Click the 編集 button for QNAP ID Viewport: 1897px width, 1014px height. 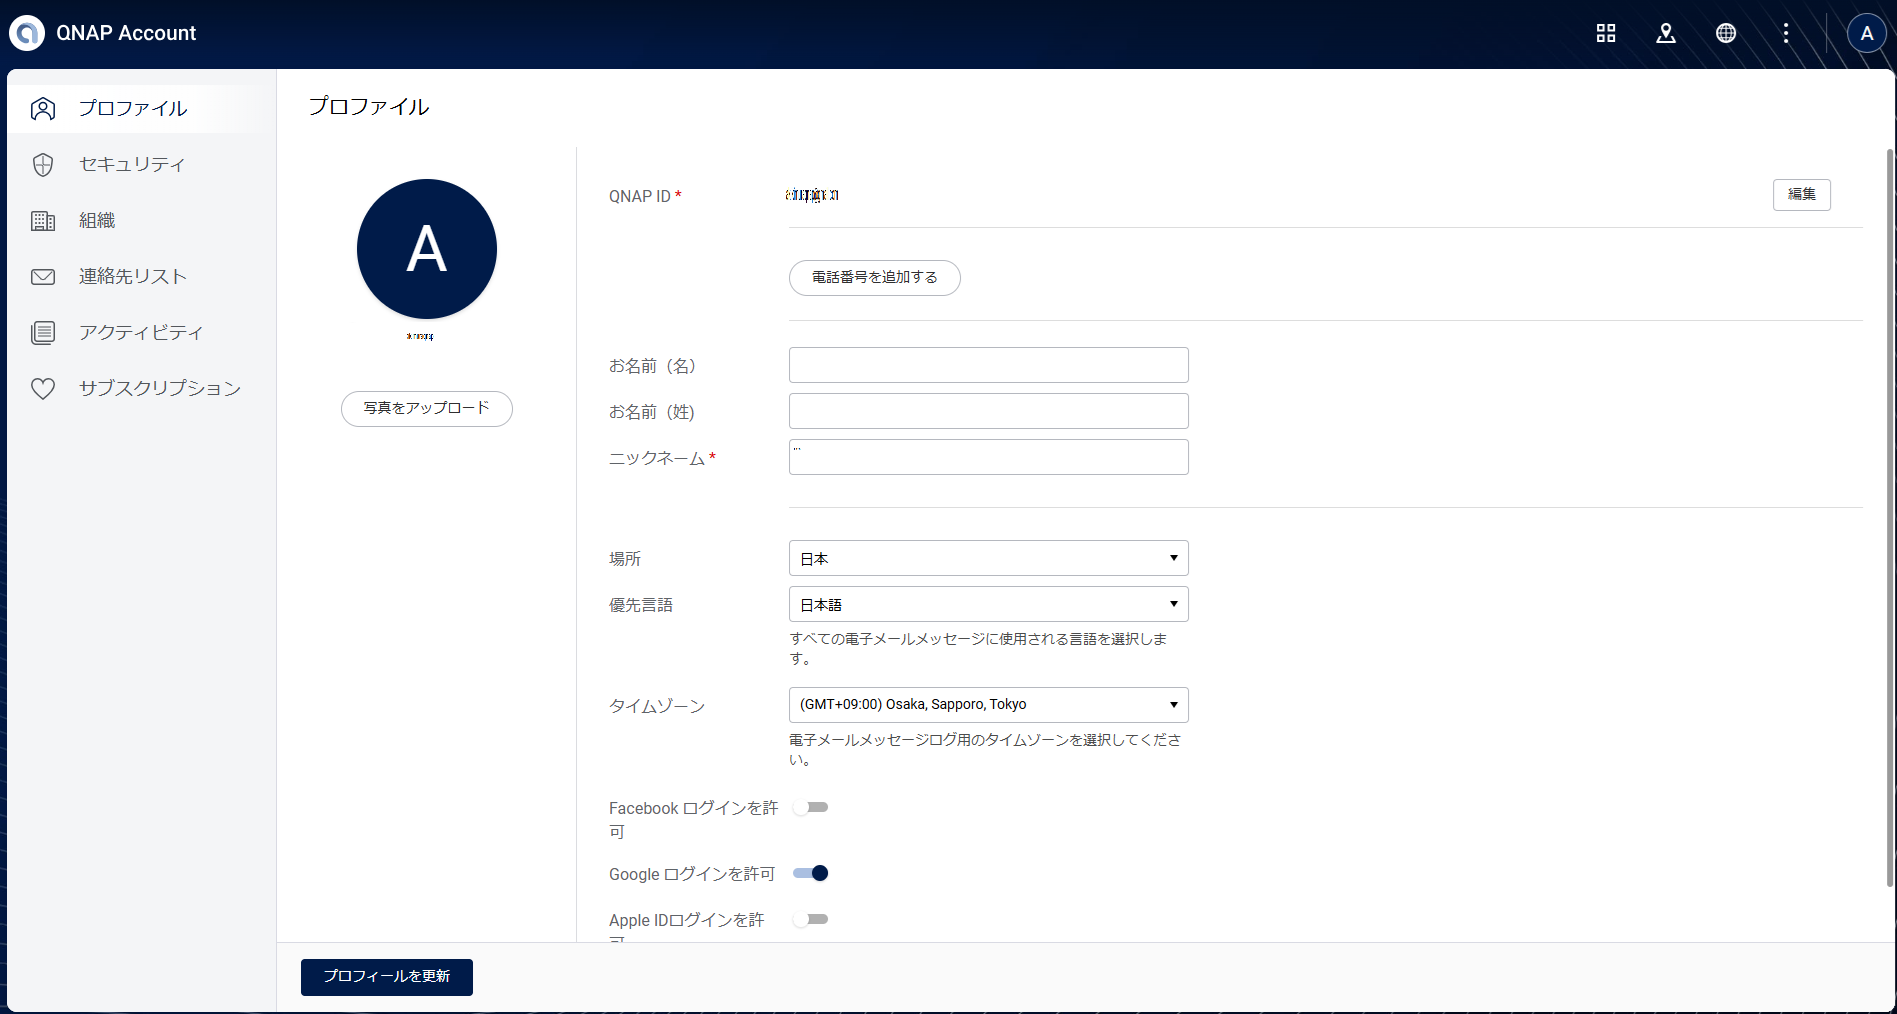[x=1801, y=194]
